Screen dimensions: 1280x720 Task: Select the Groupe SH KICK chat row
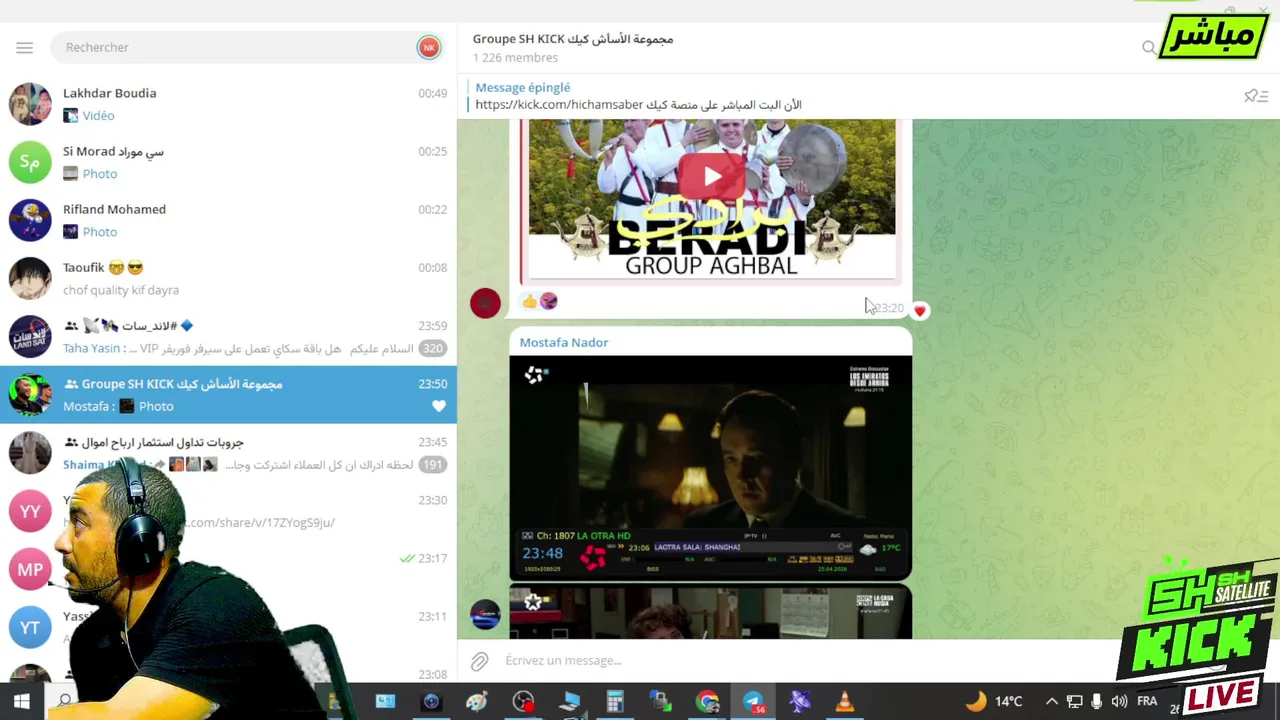point(228,394)
